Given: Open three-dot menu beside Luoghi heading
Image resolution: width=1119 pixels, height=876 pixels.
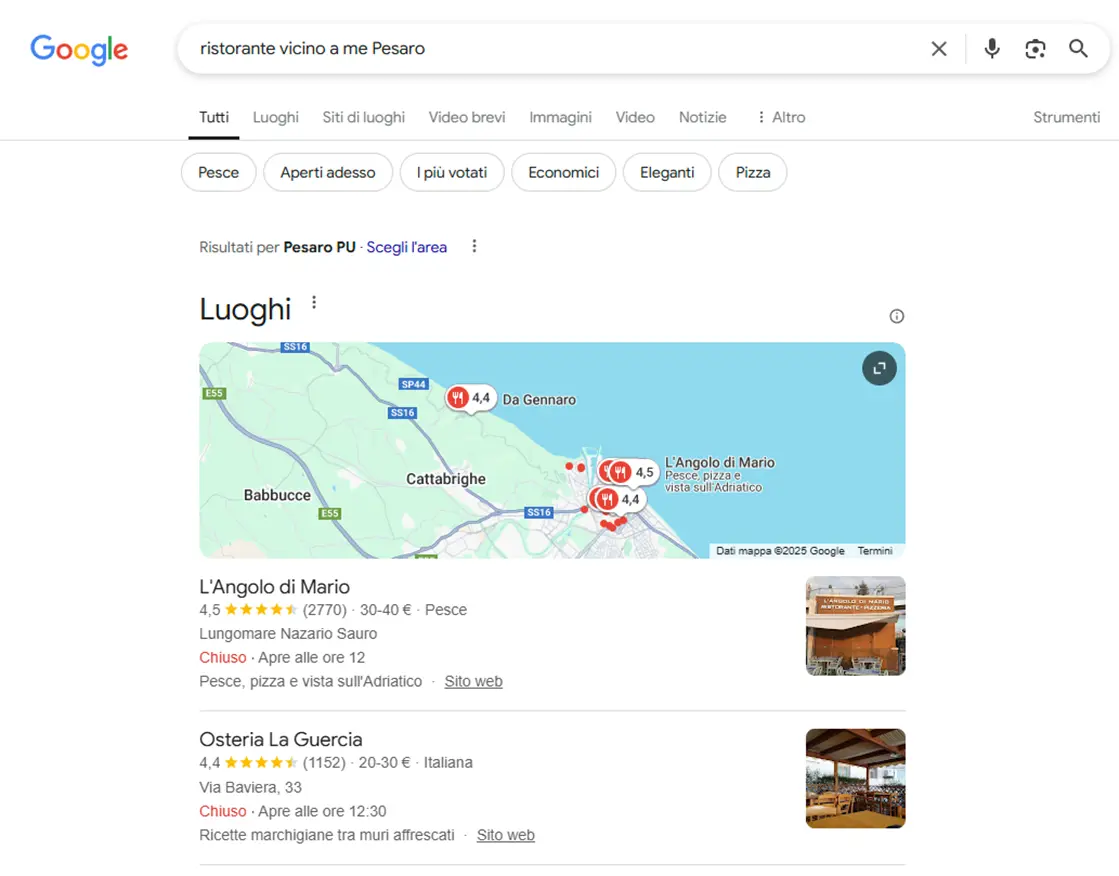Looking at the screenshot, I should tap(314, 303).
